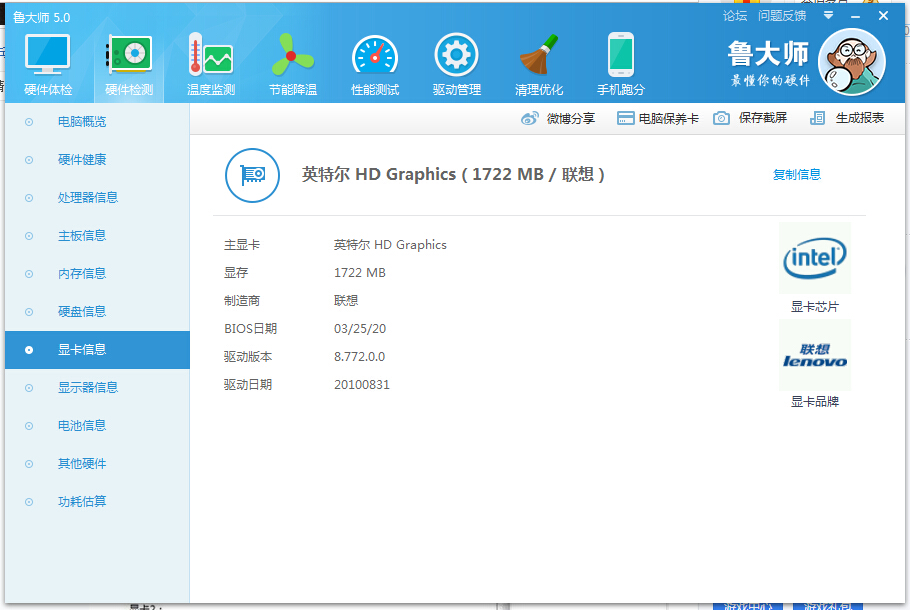Launch 性能测试 performance gauge icon
Screen dimensions: 910x610
click(x=375, y=55)
